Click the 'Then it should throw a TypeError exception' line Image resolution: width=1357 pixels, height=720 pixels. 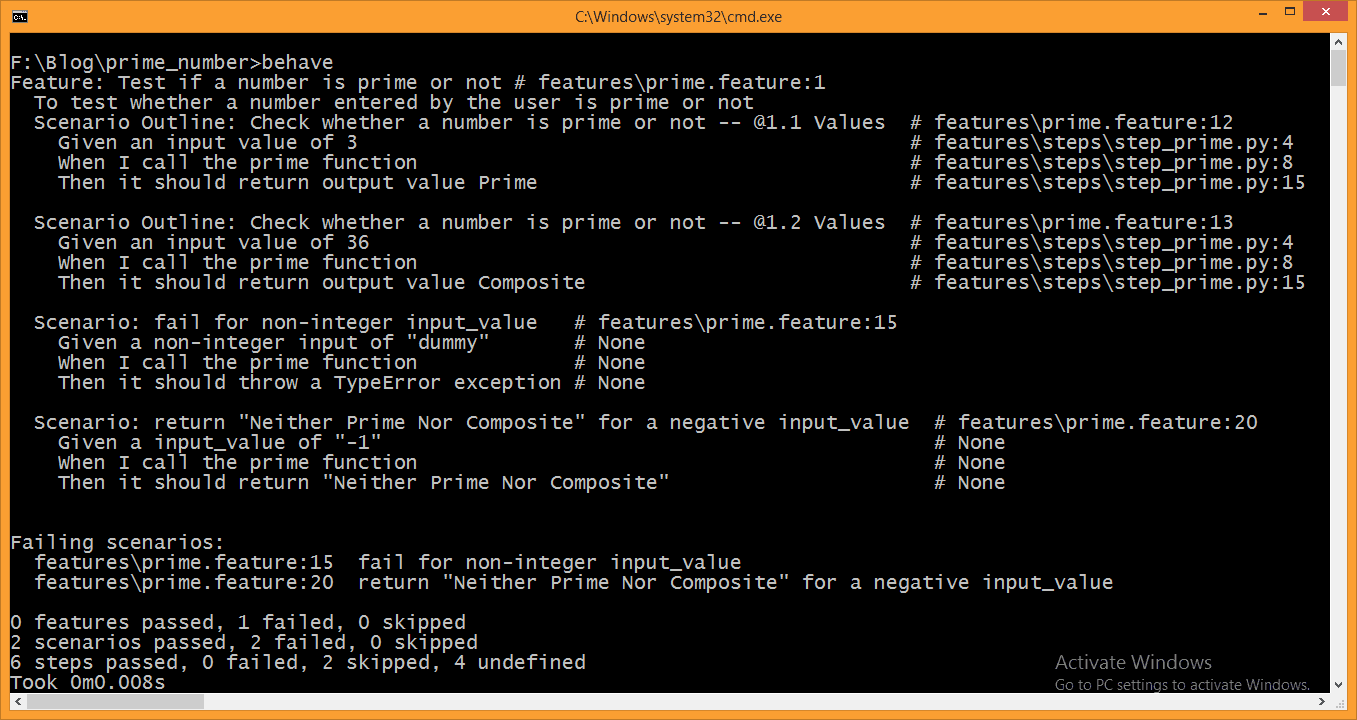click(x=309, y=382)
